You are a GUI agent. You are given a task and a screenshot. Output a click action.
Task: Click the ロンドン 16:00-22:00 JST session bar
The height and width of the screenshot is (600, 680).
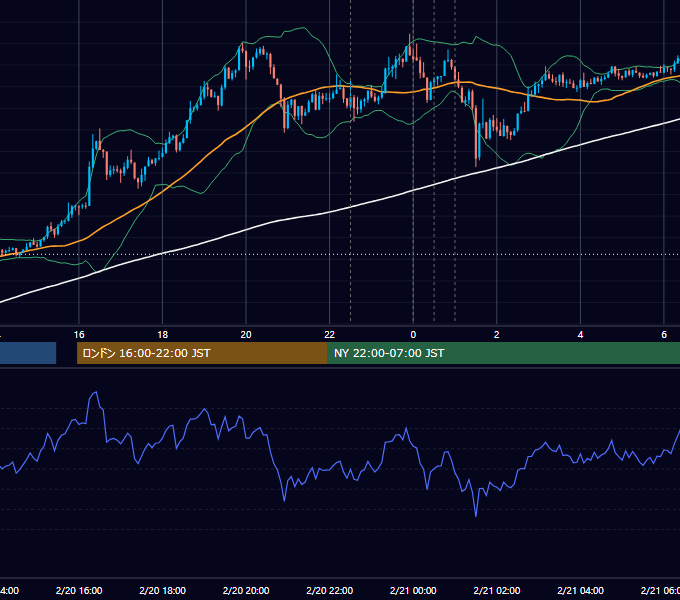pyautogui.click(x=202, y=353)
